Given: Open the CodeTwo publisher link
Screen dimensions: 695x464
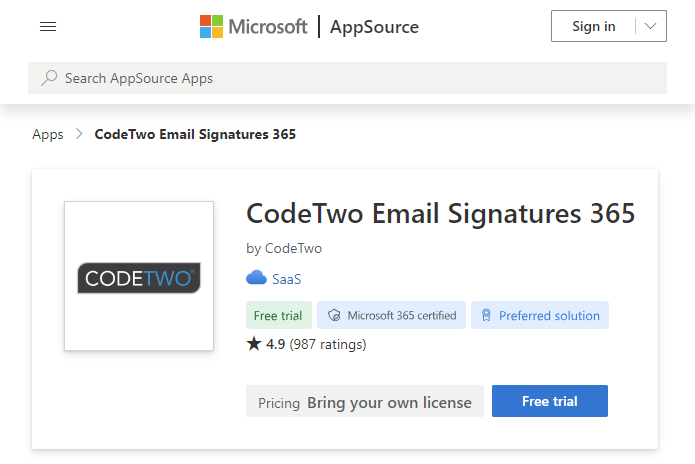Looking at the screenshot, I should pyautogui.click(x=293, y=248).
